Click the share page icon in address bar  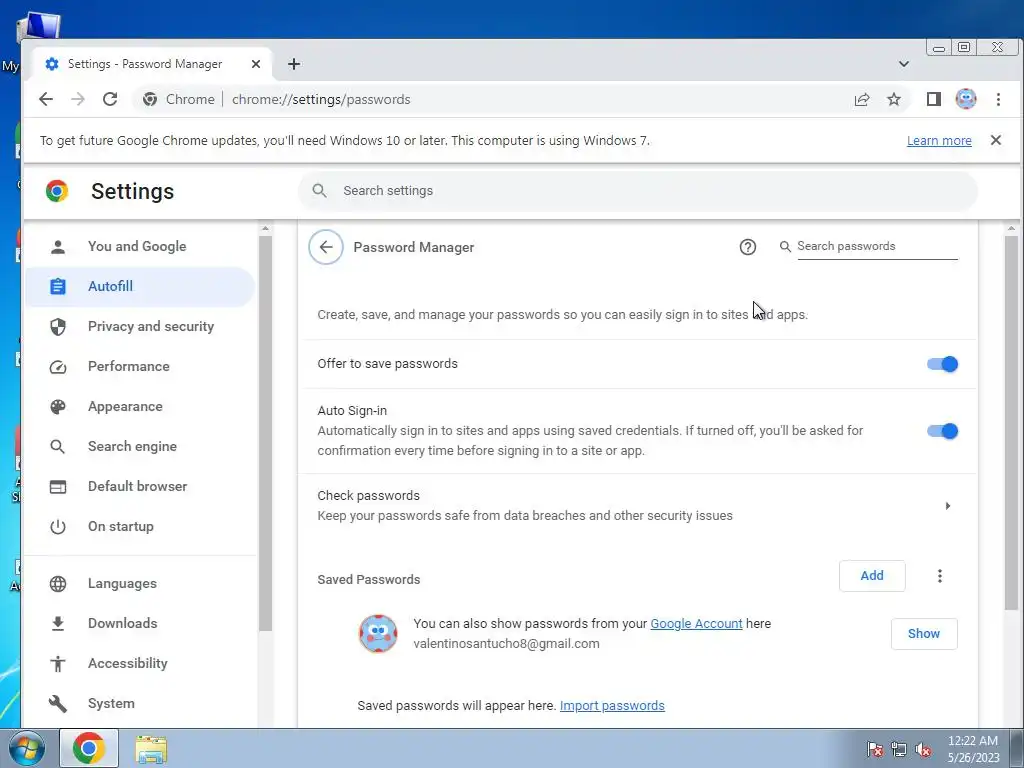(862, 99)
